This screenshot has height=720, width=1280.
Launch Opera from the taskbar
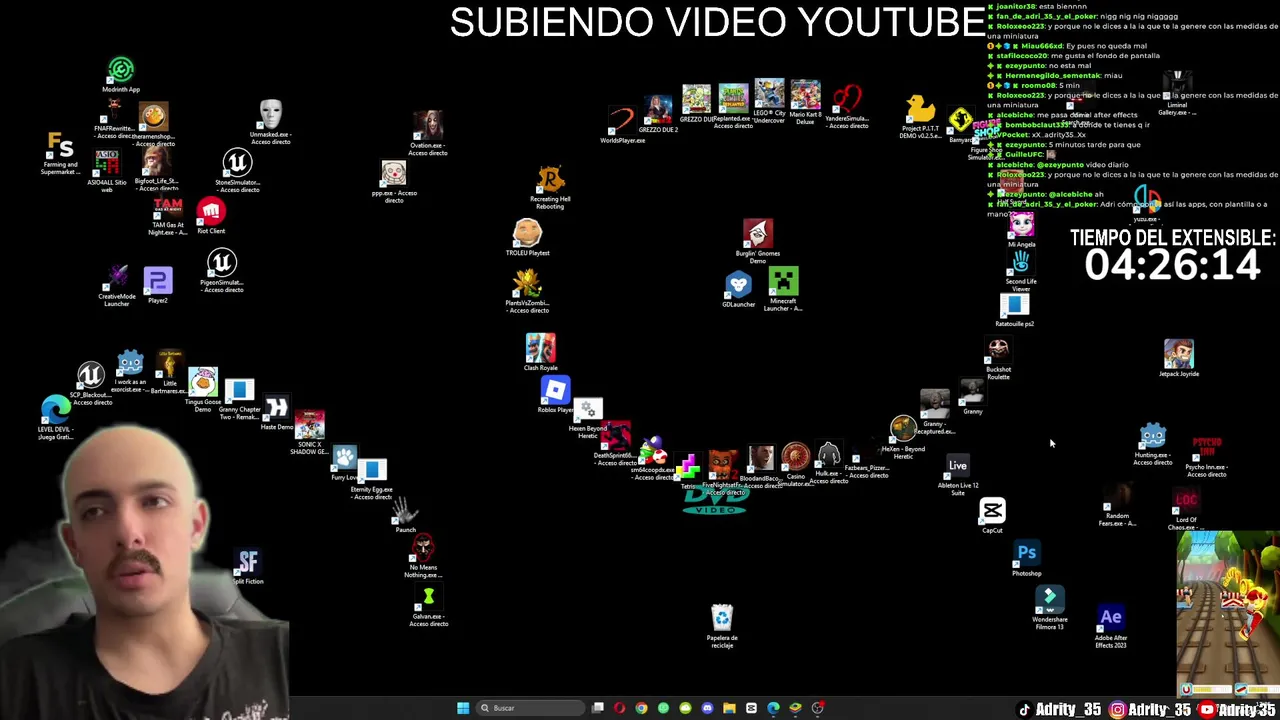pos(619,708)
